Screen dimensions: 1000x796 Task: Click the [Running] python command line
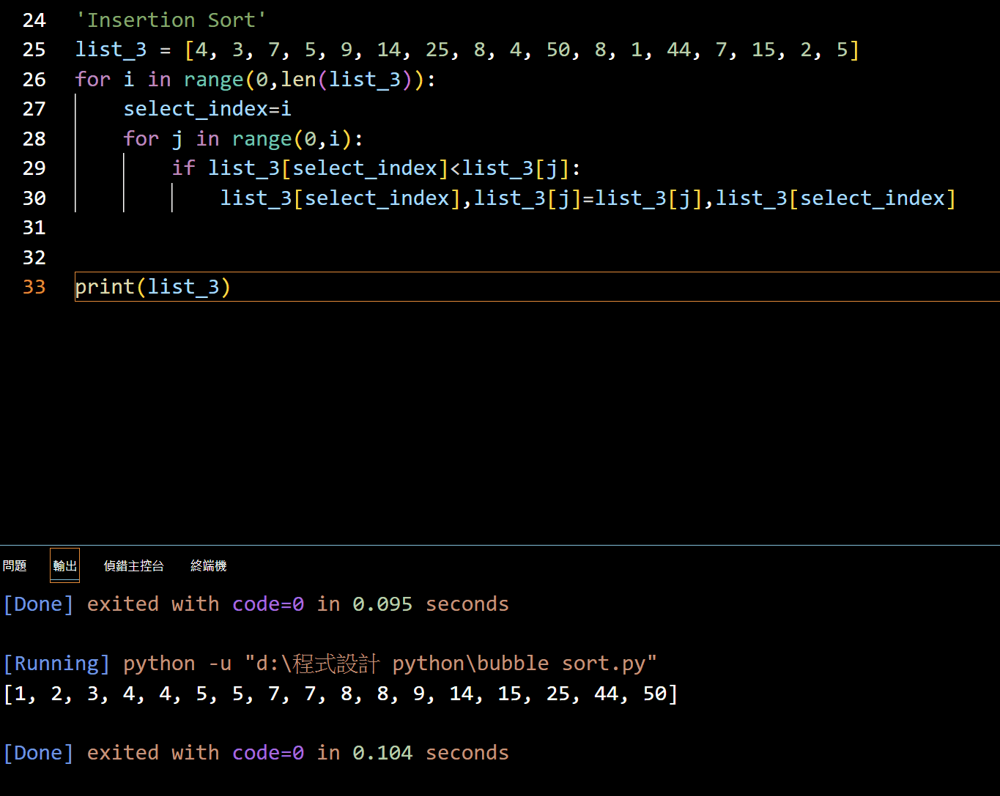(330, 663)
